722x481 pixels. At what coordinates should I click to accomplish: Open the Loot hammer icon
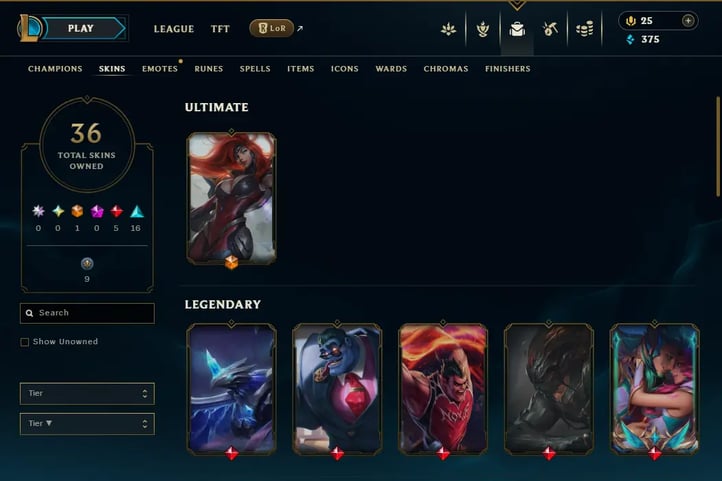point(550,29)
